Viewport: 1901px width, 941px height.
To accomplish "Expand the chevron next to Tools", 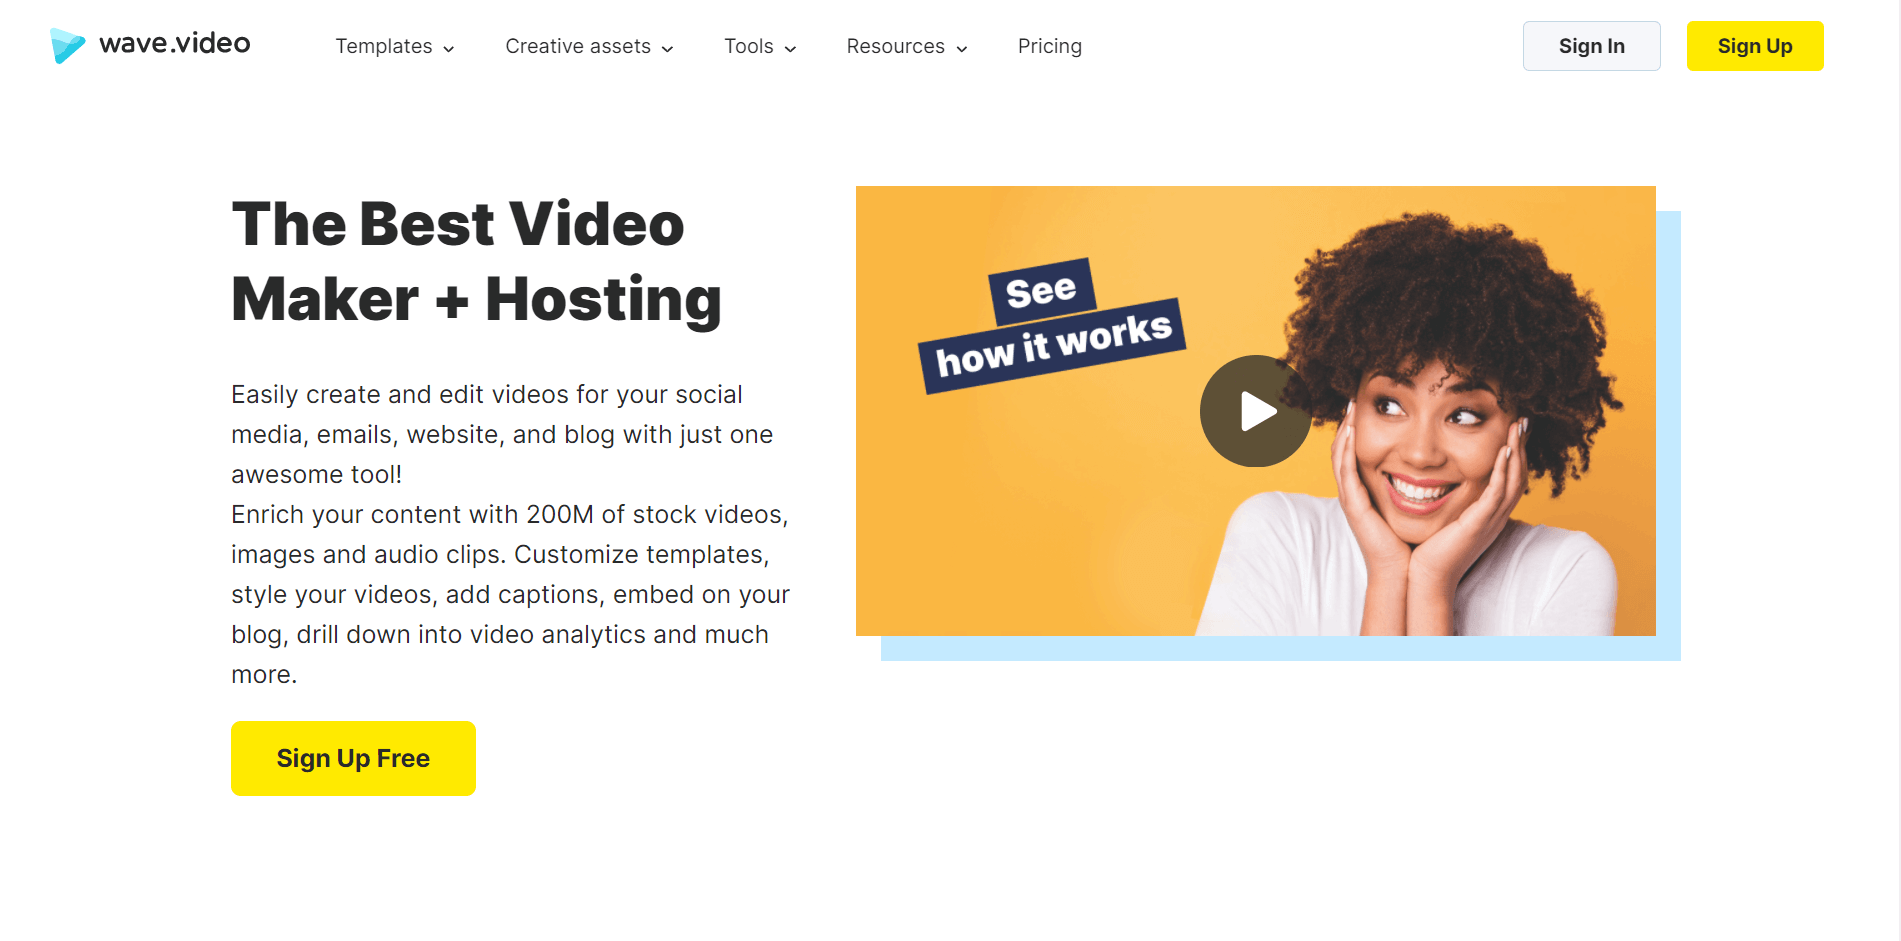I will tap(791, 49).
